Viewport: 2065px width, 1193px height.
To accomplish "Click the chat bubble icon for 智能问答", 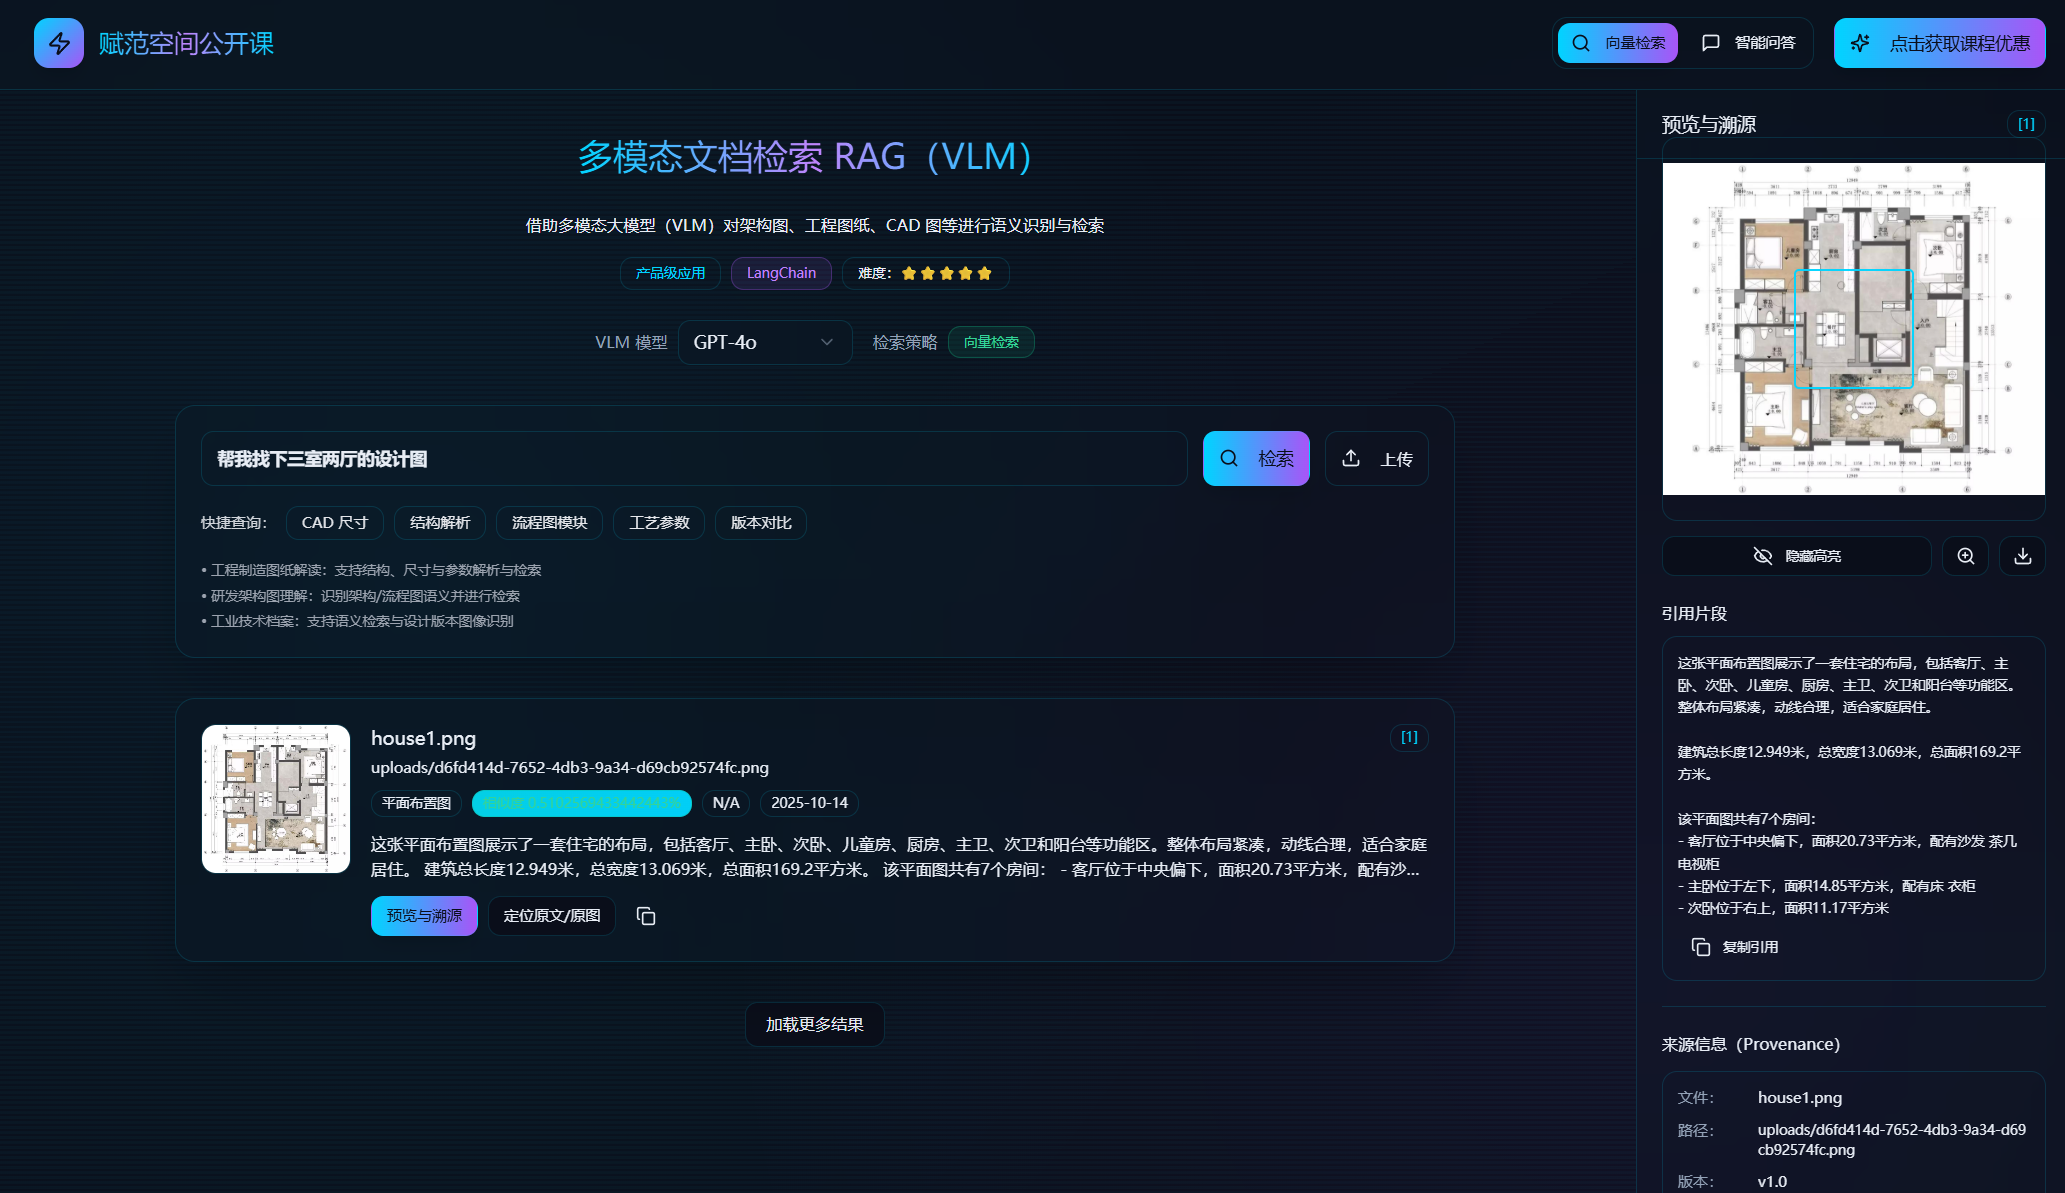I will pos(1711,43).
